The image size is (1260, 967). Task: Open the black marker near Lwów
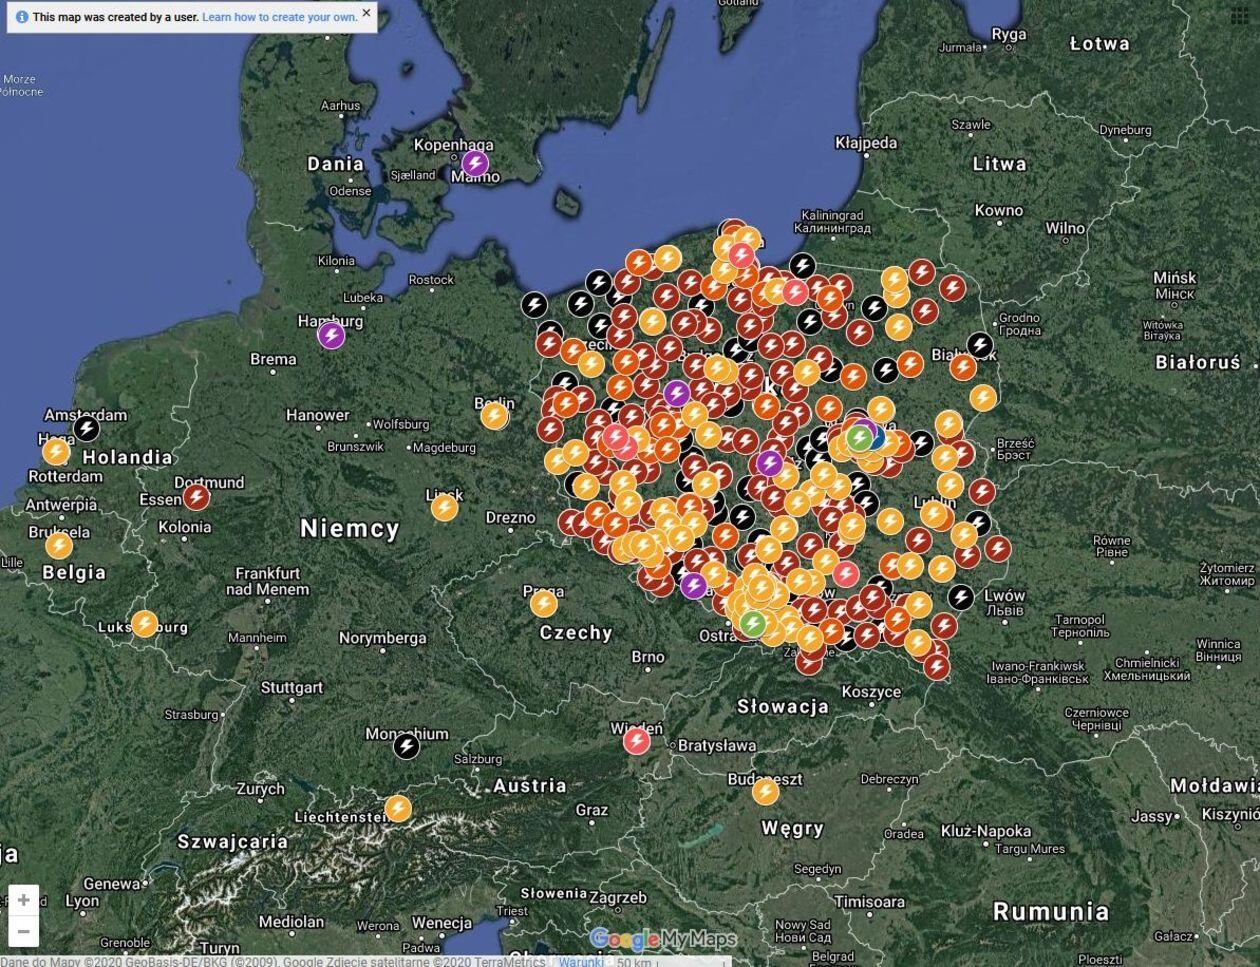pyautogui.click(x=961, y=598)
